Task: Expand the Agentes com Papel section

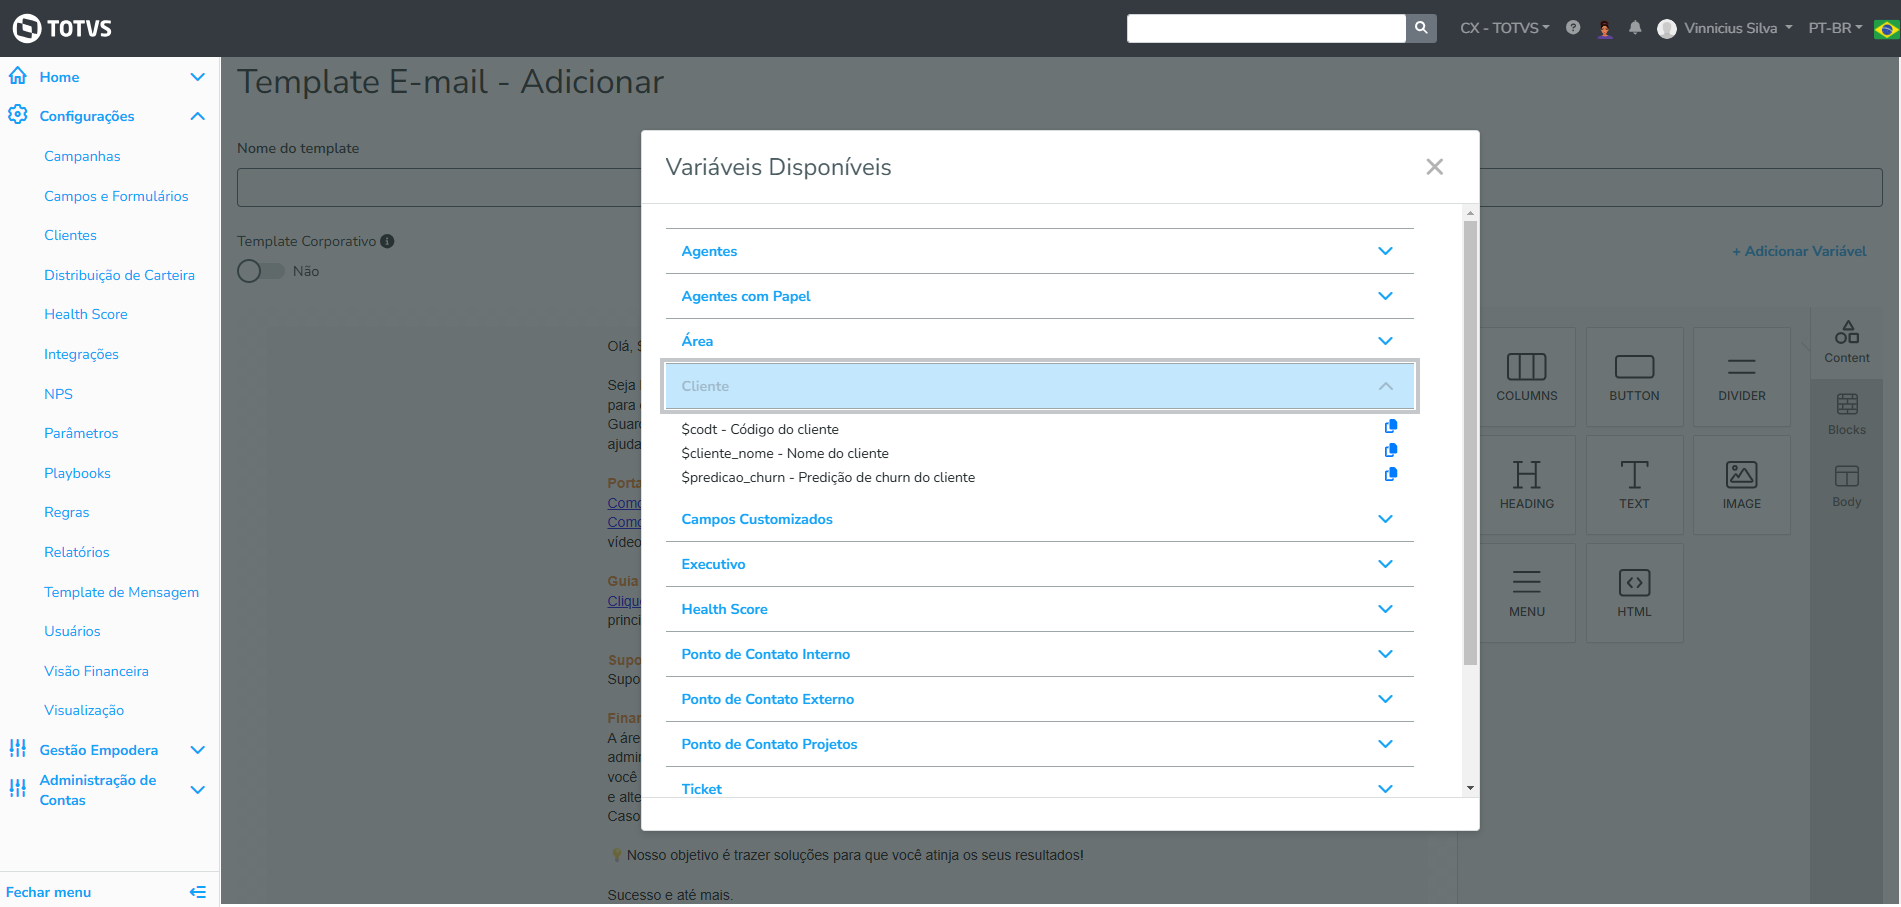Action: point(1040,296)
